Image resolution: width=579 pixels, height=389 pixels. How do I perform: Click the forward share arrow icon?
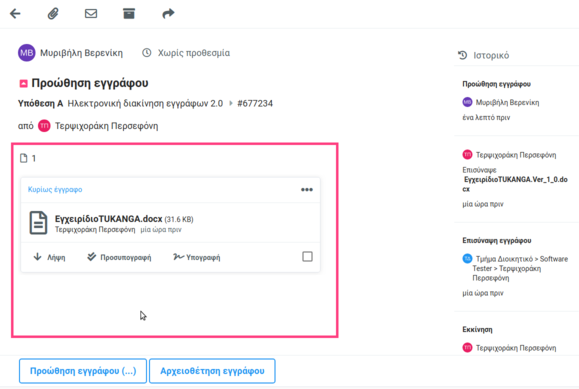tap(168, 14)
